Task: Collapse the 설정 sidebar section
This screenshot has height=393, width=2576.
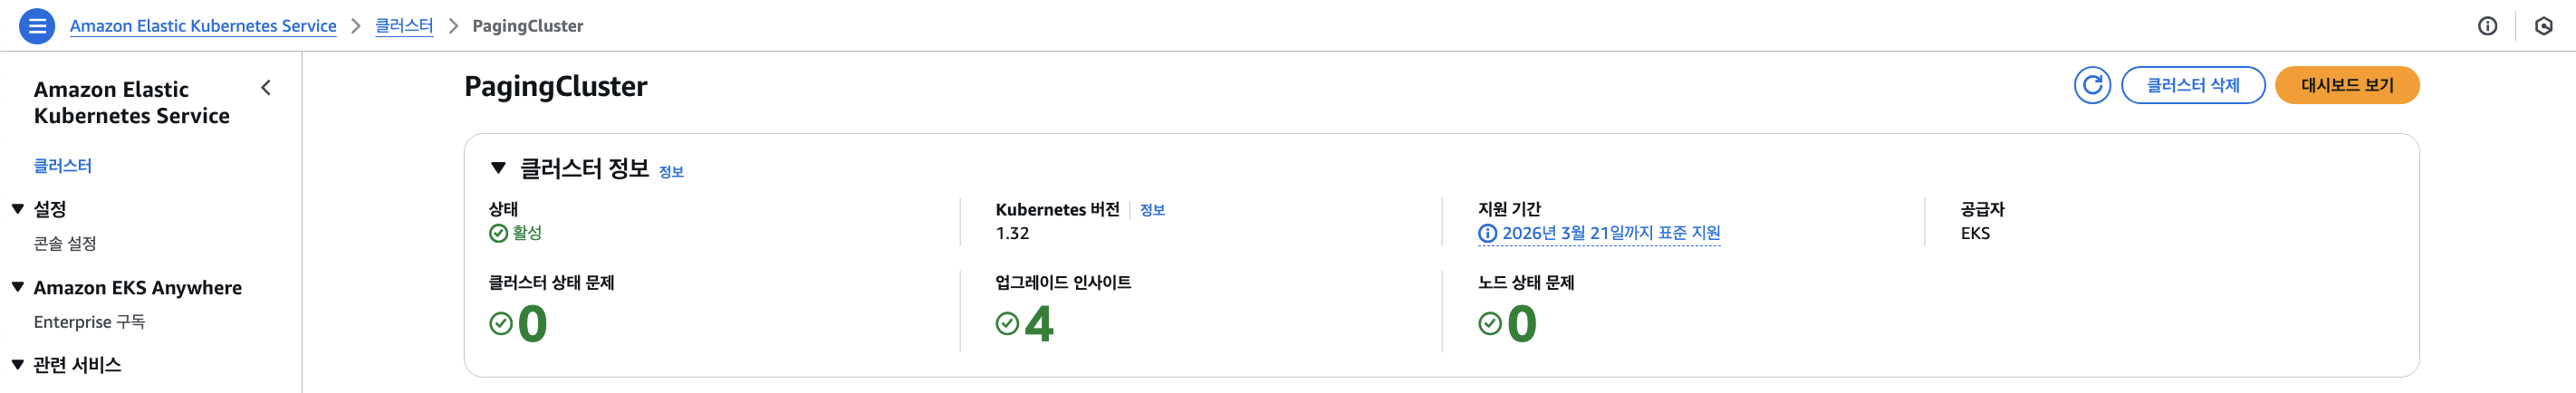Action: tap(18, 209)
